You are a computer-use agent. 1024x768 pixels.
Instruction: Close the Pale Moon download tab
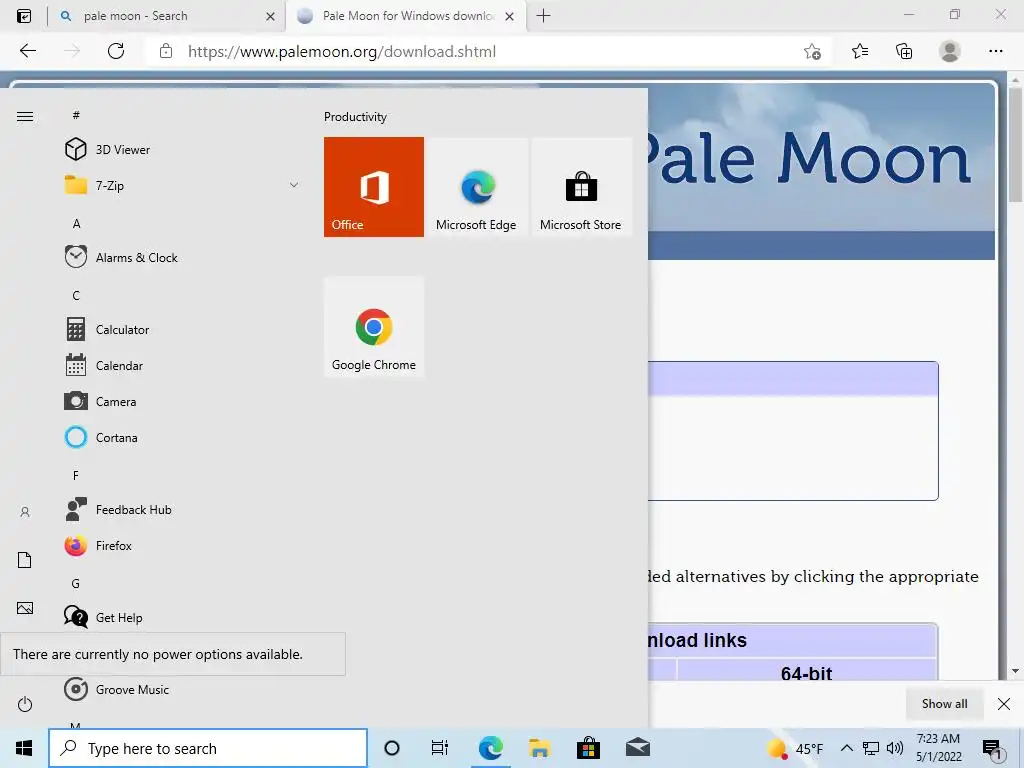coord(509,16)
